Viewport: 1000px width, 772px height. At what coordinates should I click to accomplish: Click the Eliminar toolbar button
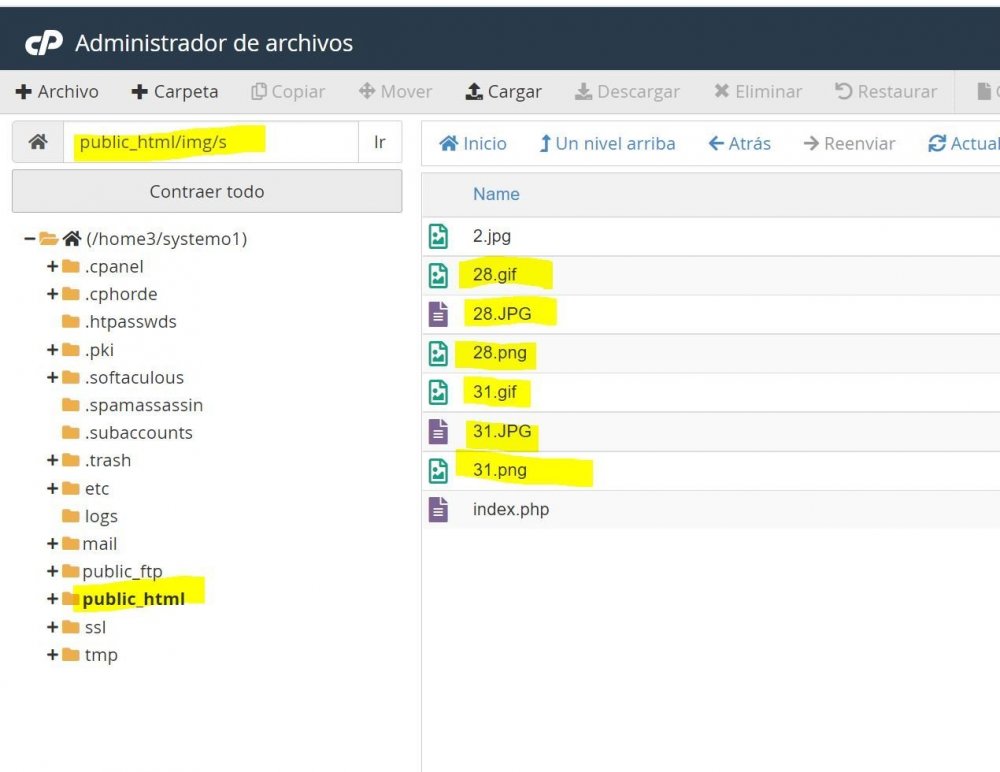point(758,91)
